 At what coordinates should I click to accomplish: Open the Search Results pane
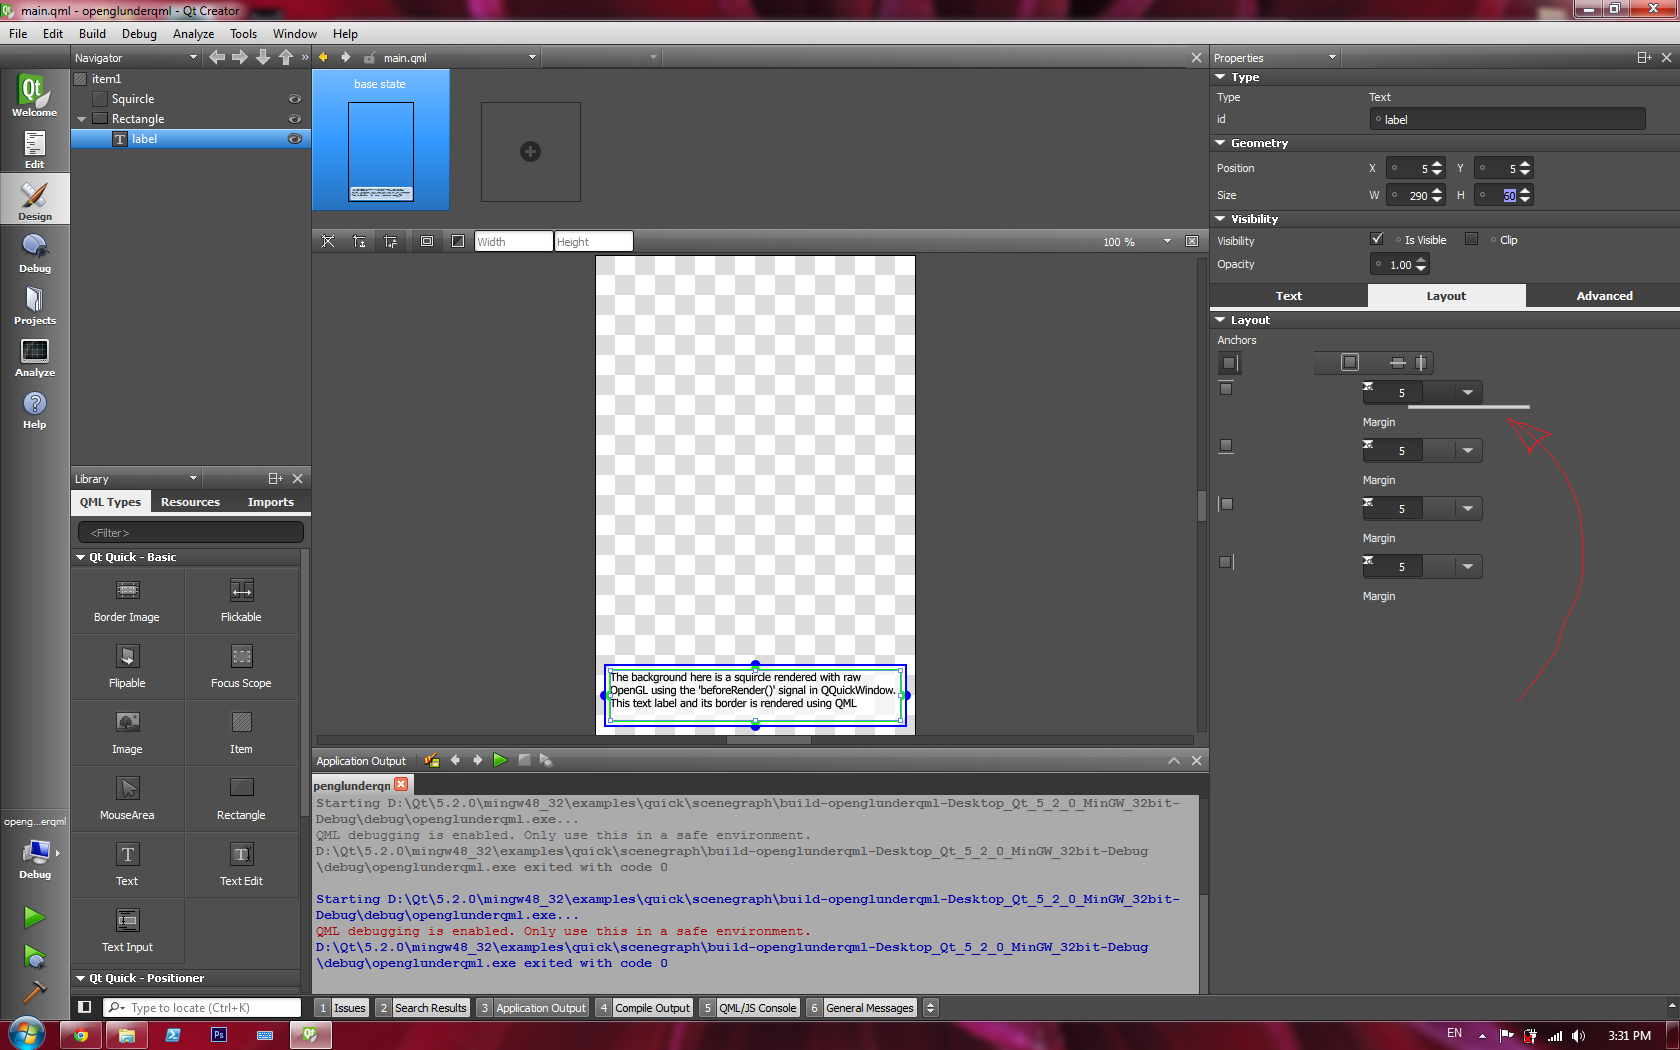point(422,1008)
